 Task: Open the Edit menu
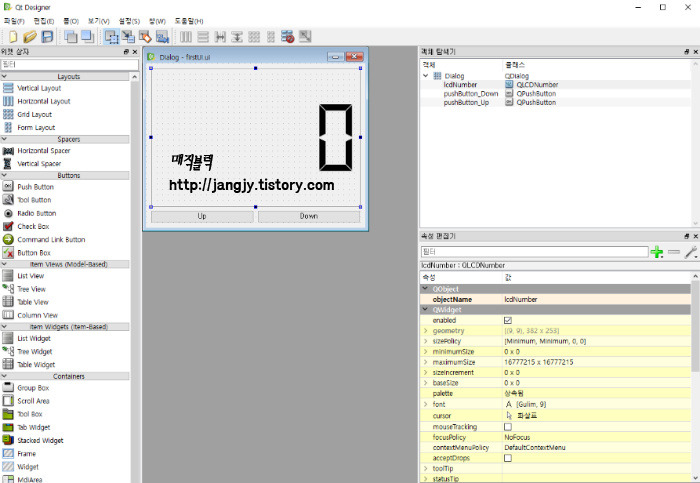tap(44, 21)
